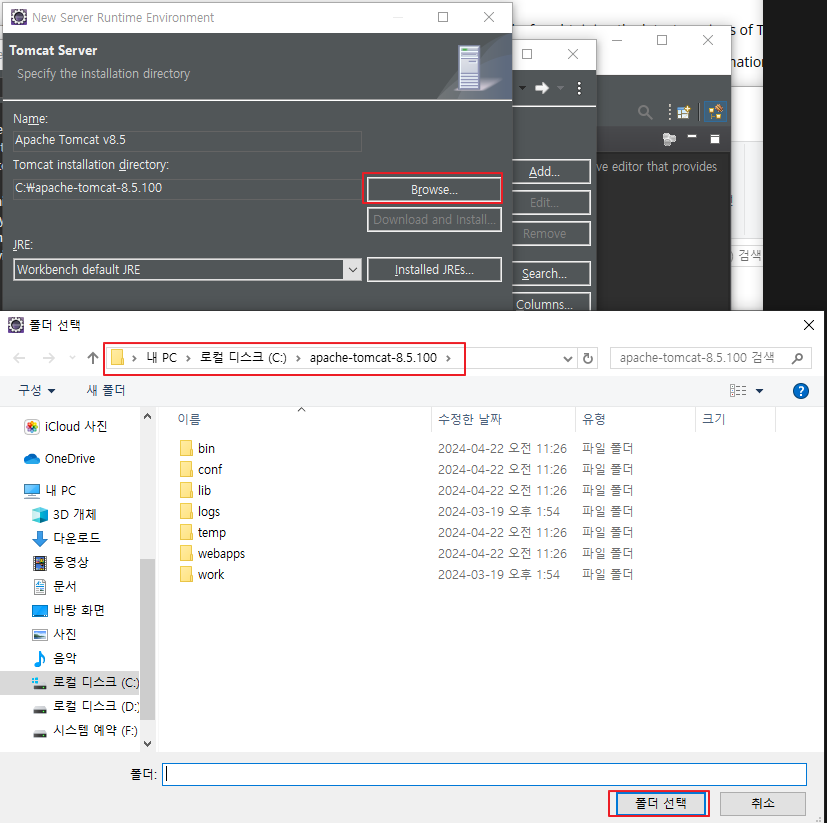Click Remove in the runtime environments window
Viewport: 827px width, 823px height.
551,234
